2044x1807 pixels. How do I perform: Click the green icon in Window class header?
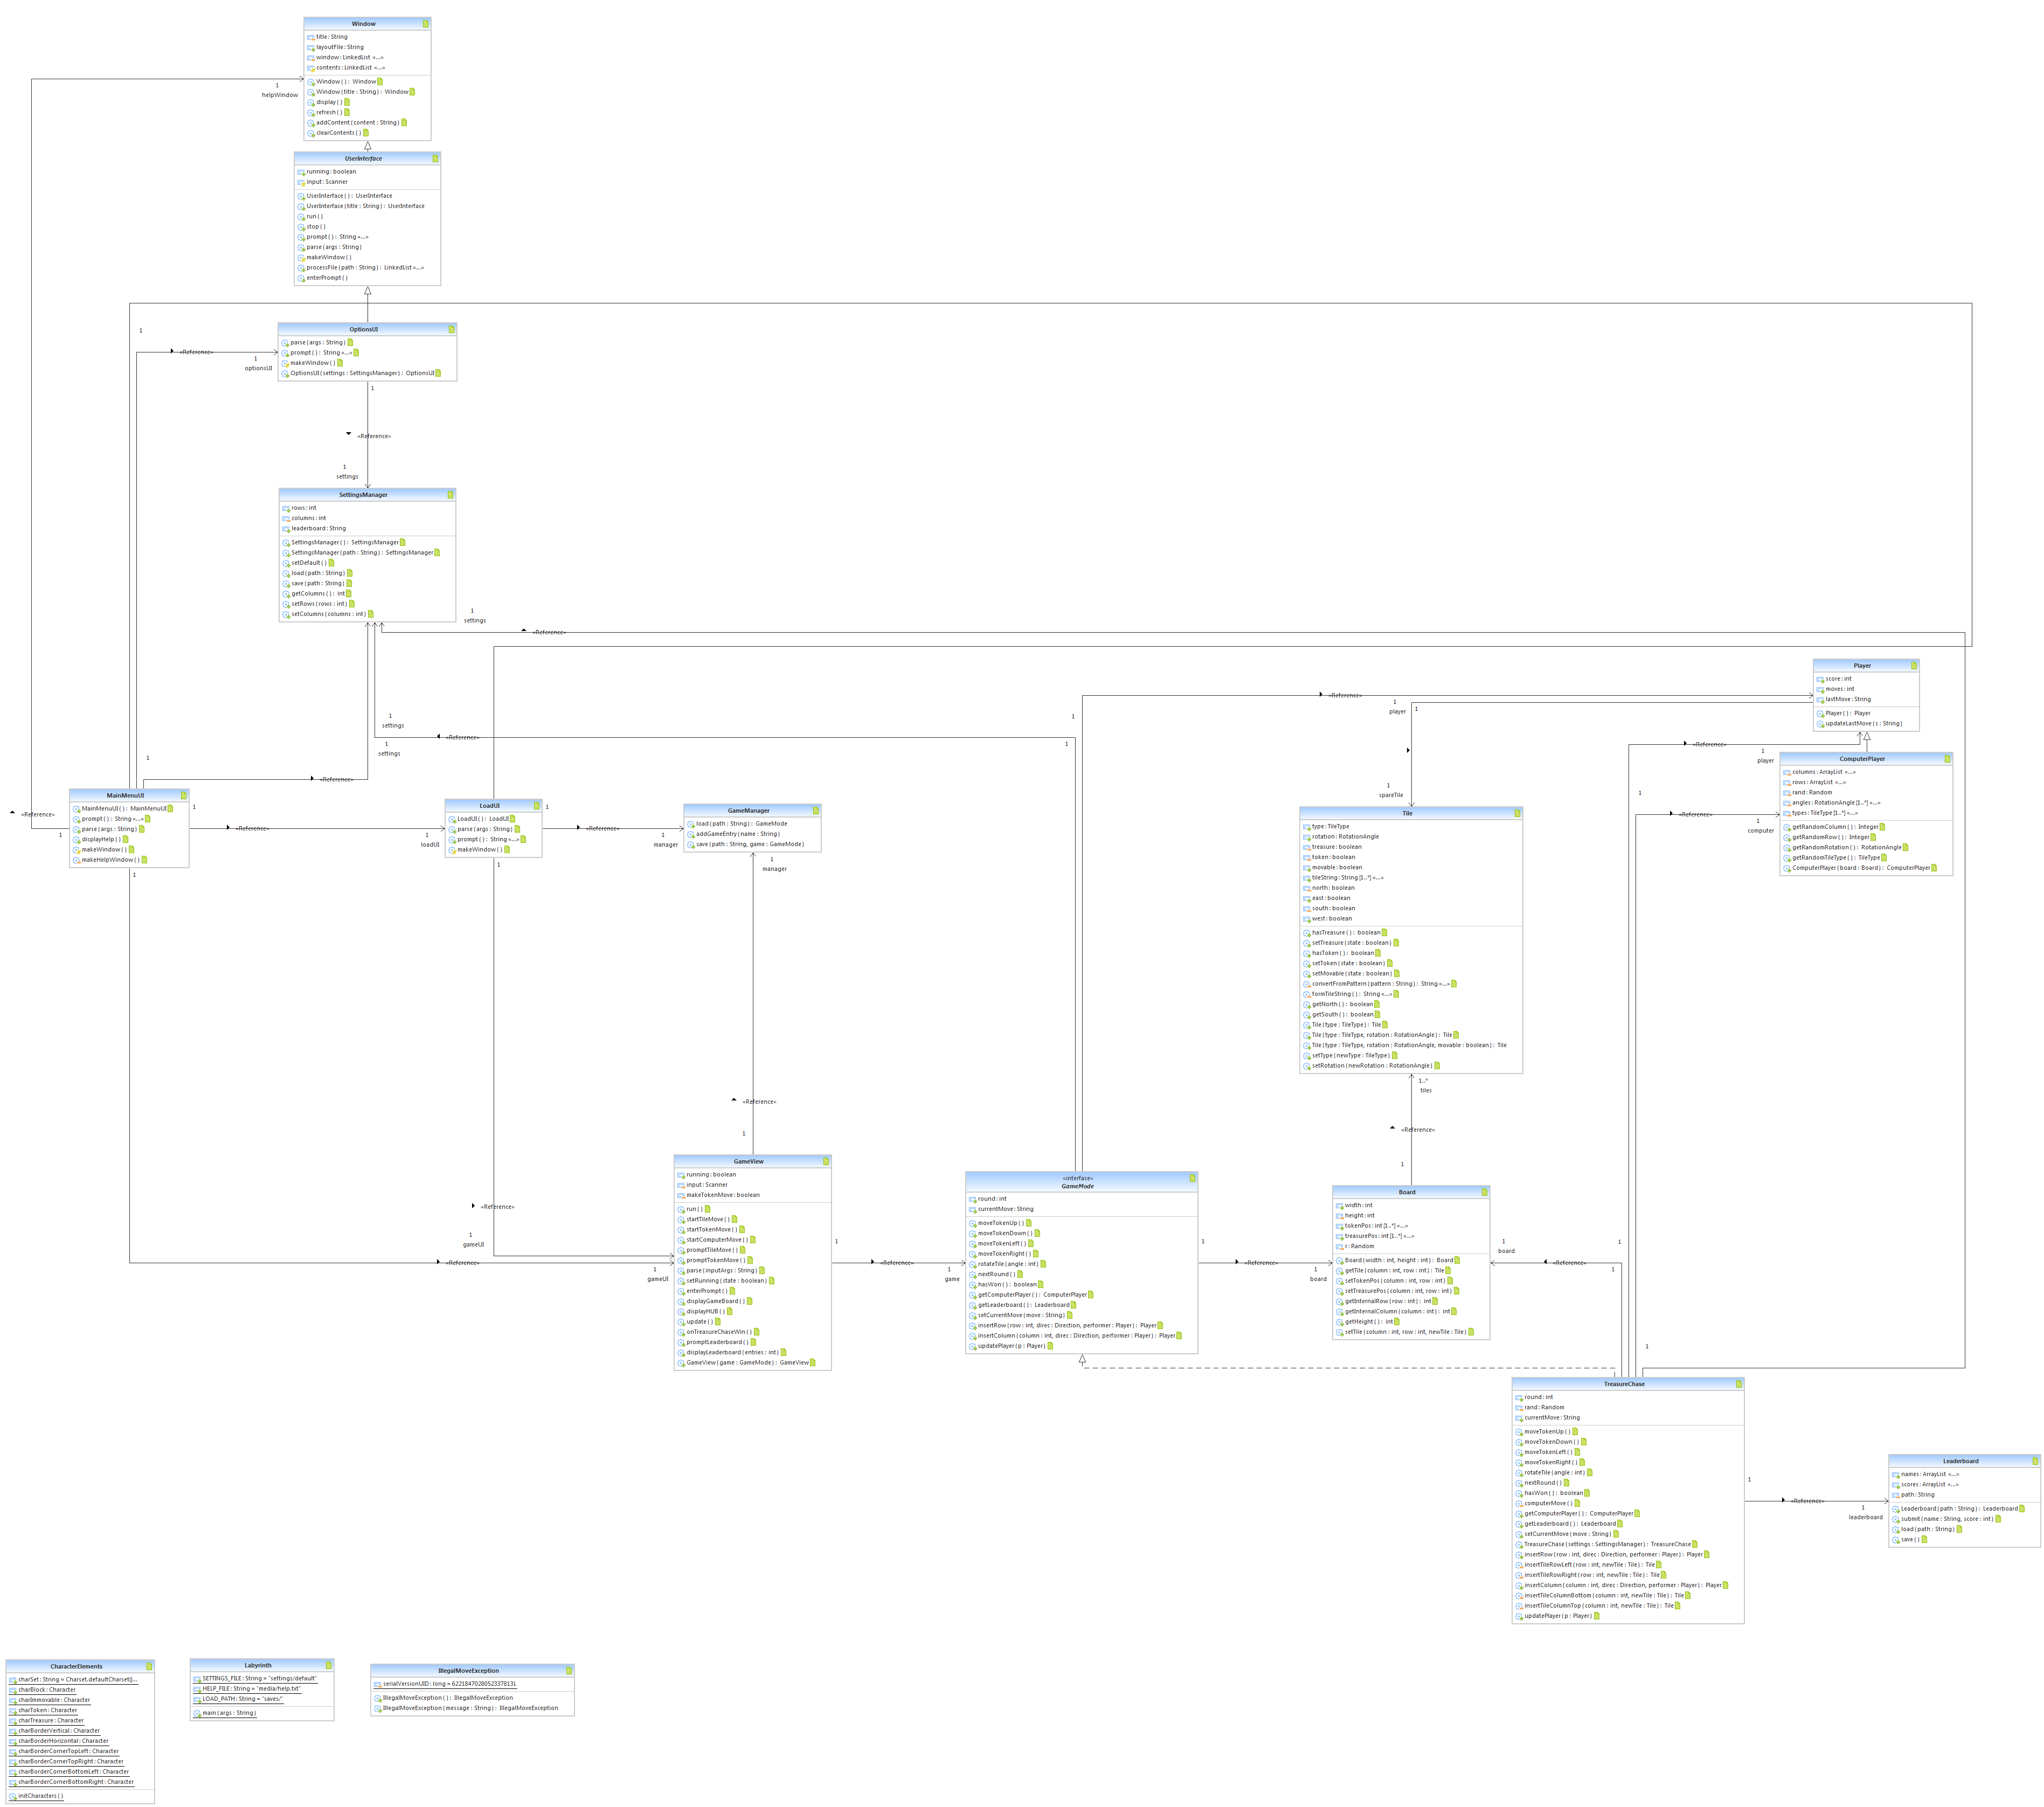pos(425,23)
